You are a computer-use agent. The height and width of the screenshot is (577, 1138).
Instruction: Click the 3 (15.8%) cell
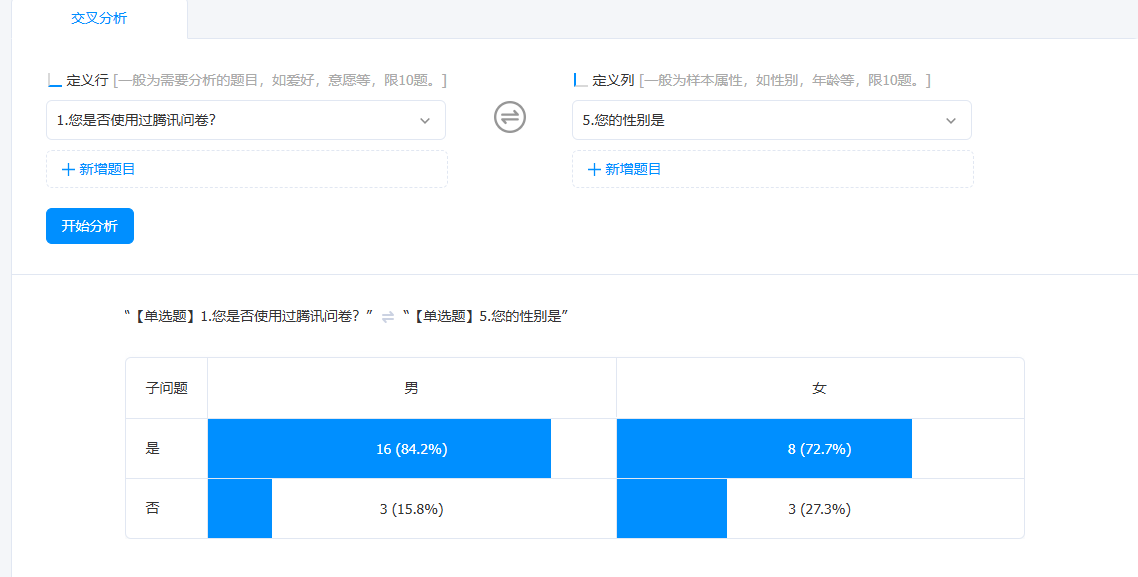[x=412, y=509]
